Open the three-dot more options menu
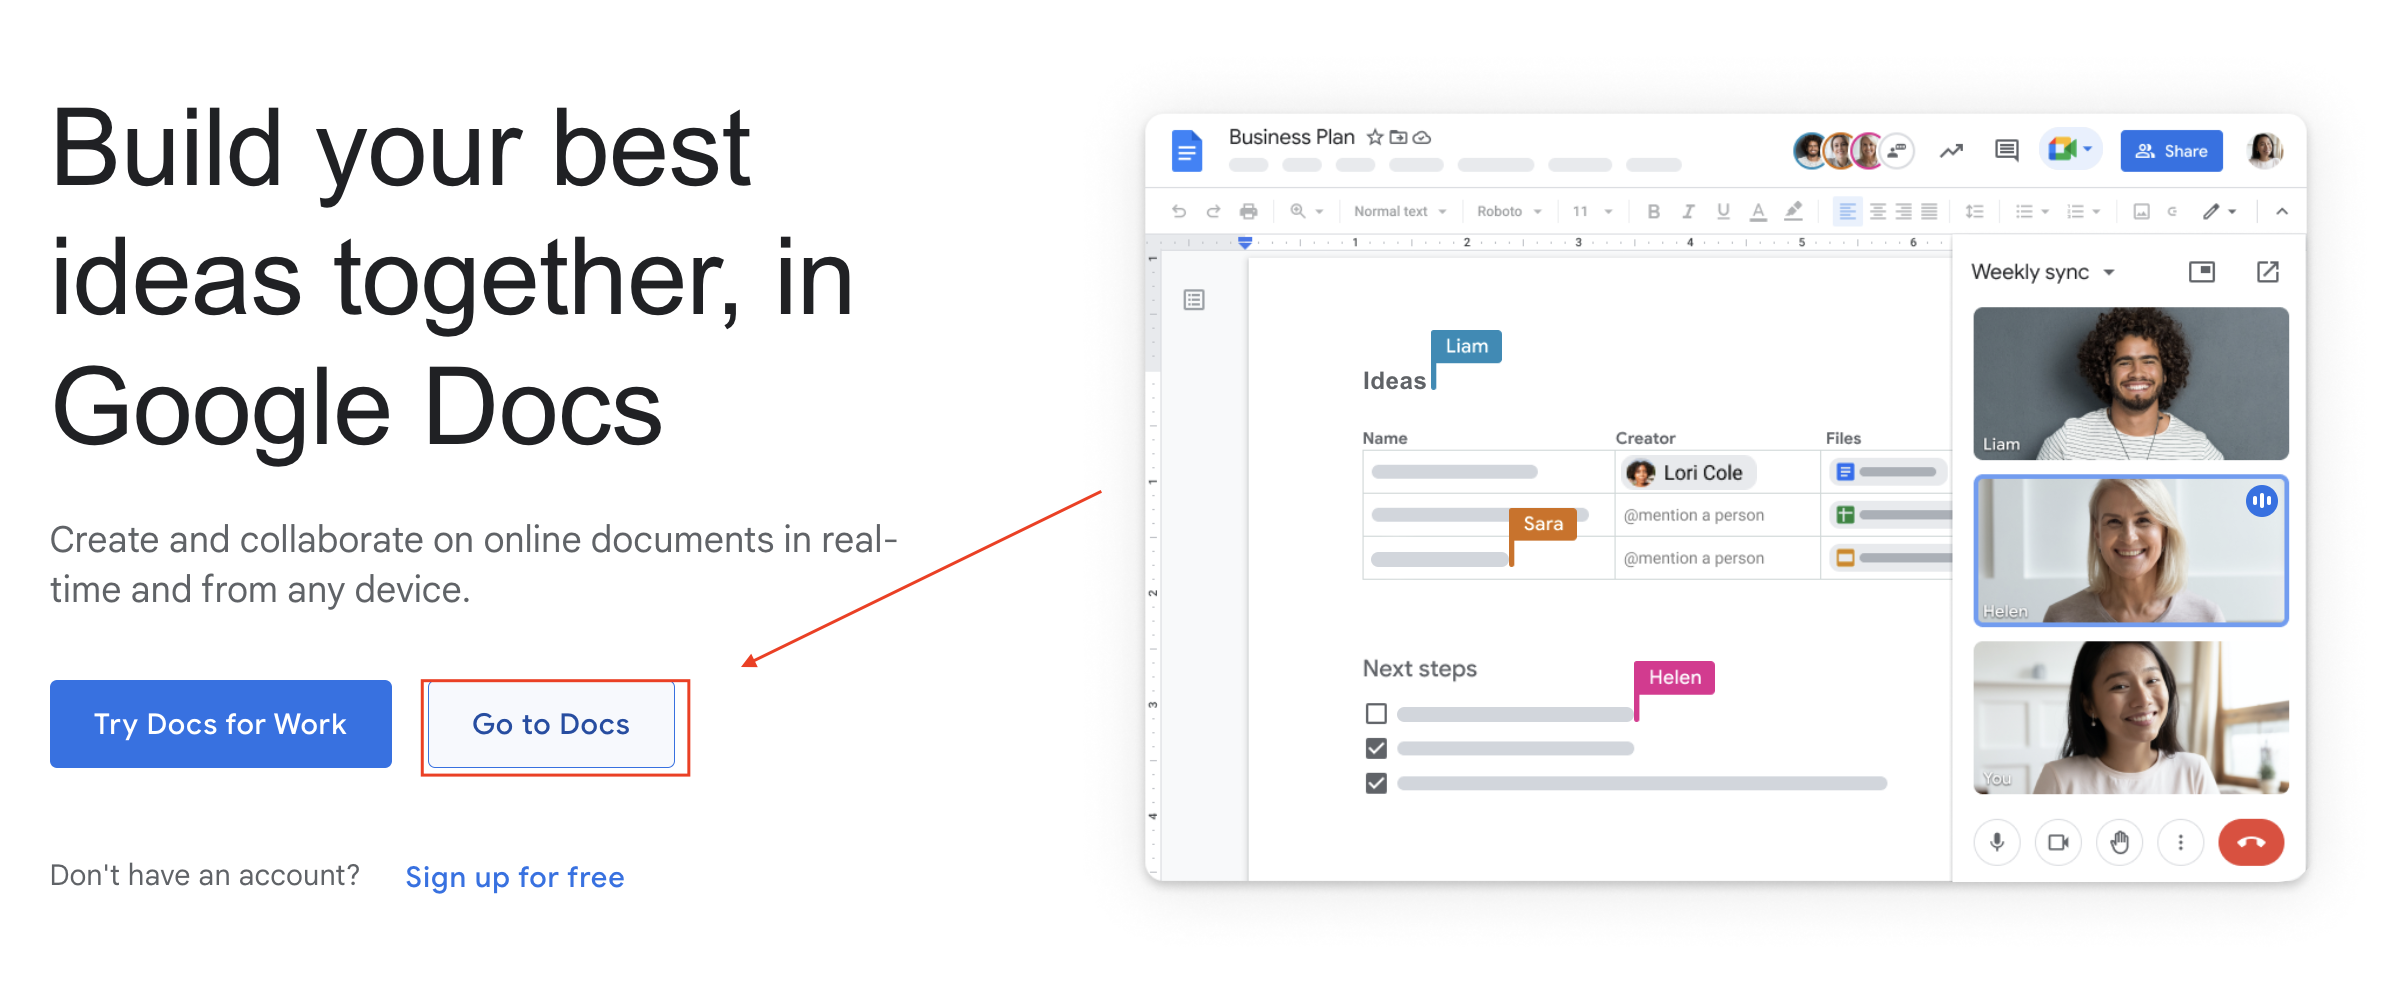 click(2180, 842)
